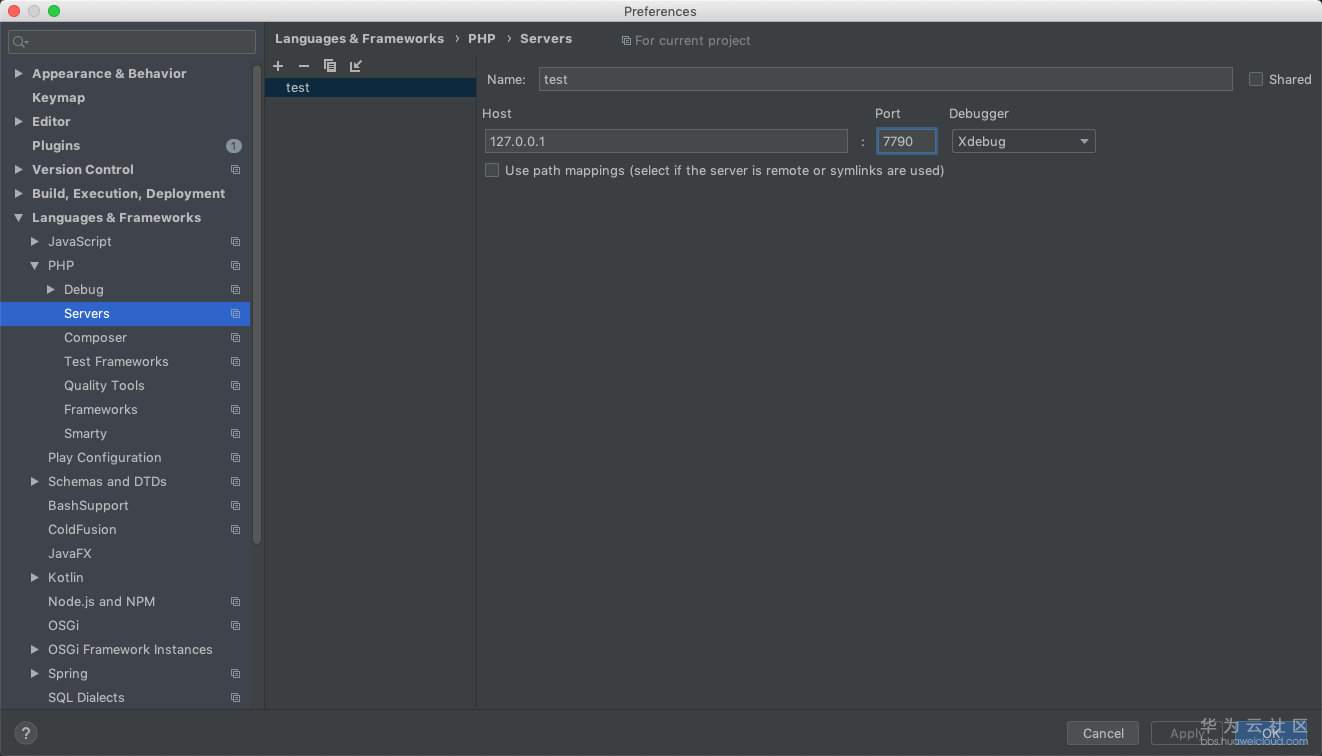Viewport: 1322px width, 756px height.
Task: Click the server Name field
Action: pos(885,79)
